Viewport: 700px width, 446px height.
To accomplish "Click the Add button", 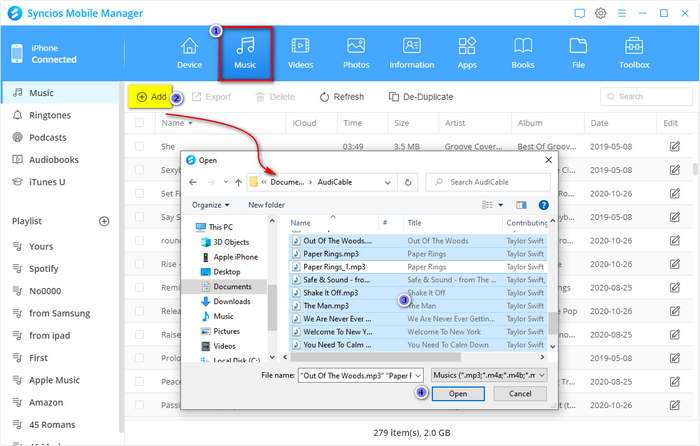I will (x=151, y=97).
